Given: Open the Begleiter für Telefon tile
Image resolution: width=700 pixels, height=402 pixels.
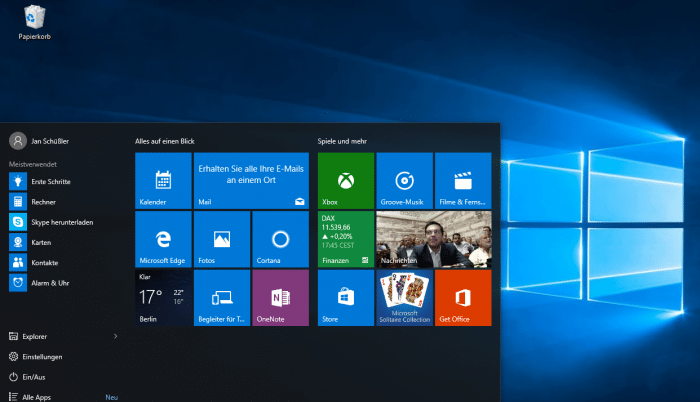Looking at the screenshot, I should pos(222,298).
